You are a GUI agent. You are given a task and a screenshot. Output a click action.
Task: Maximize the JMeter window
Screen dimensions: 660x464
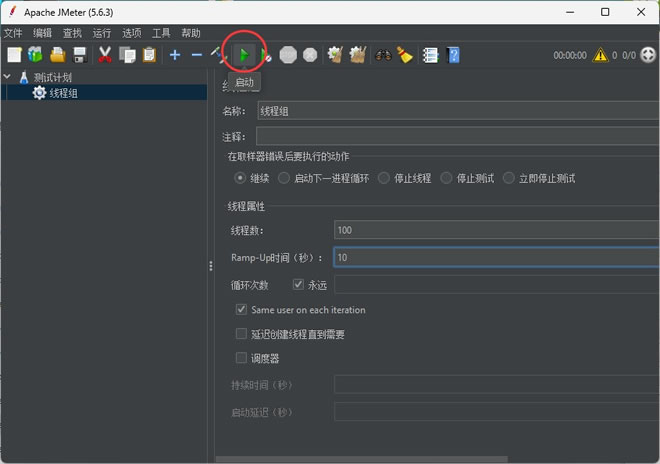605,12
